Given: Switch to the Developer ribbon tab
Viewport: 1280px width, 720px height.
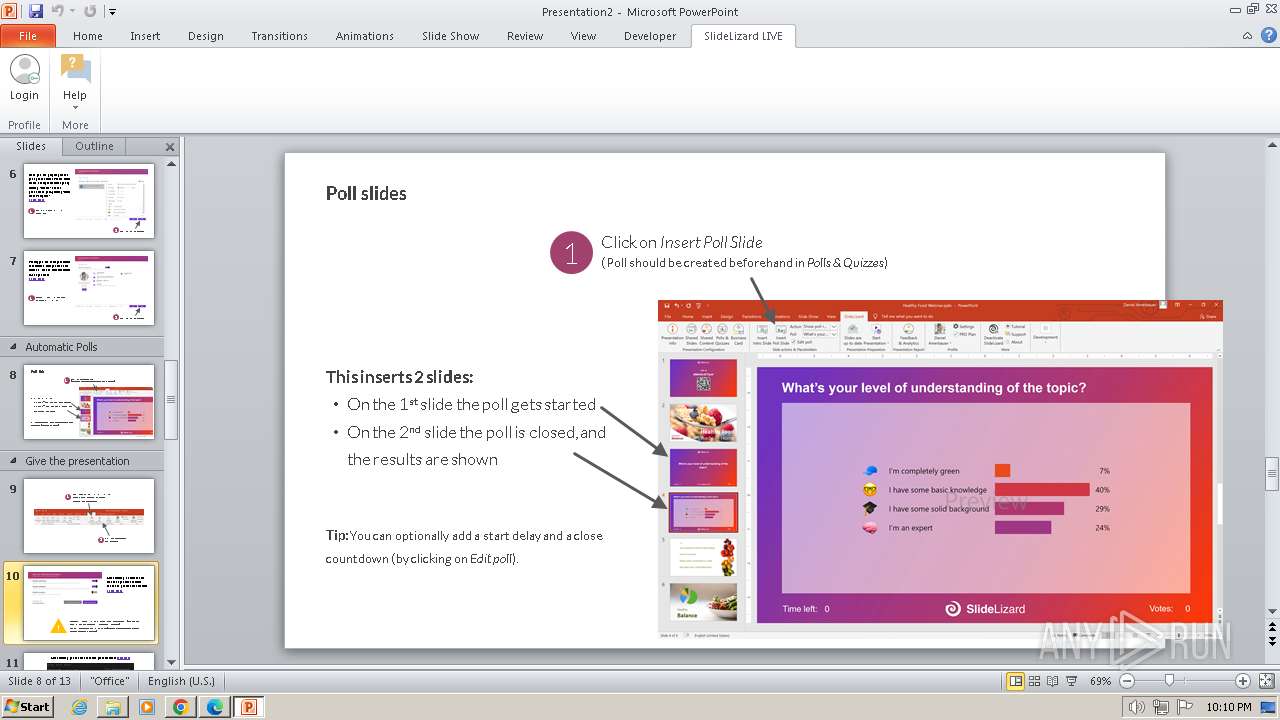Looking at the screenshot, I should click(x=650, y=36).
